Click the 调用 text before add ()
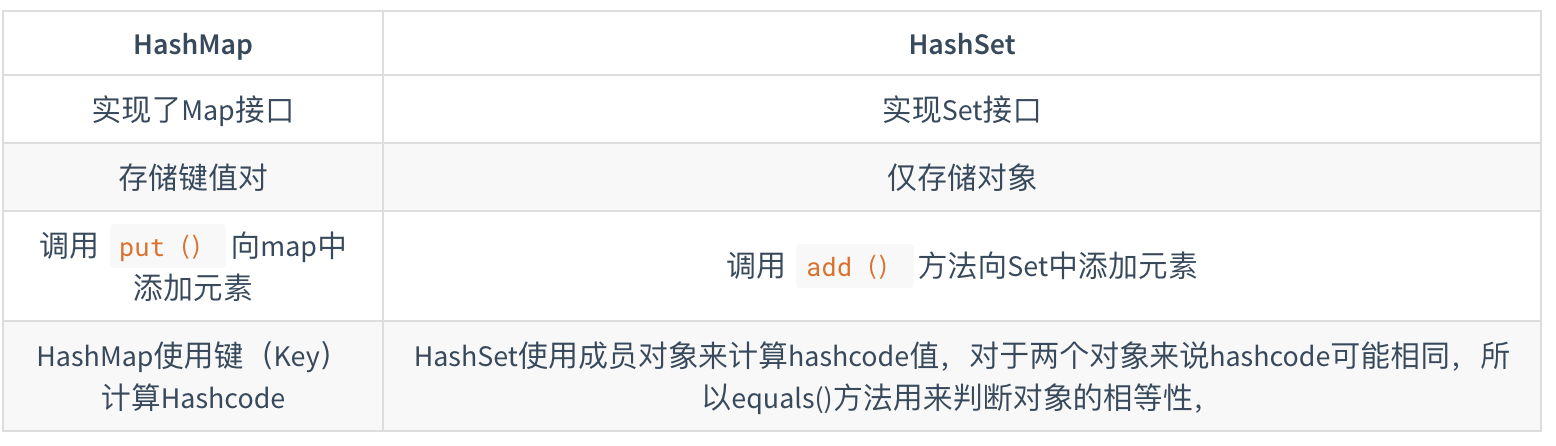The image size is (1556, 446). pyautogui.click(x=755, y=266)
